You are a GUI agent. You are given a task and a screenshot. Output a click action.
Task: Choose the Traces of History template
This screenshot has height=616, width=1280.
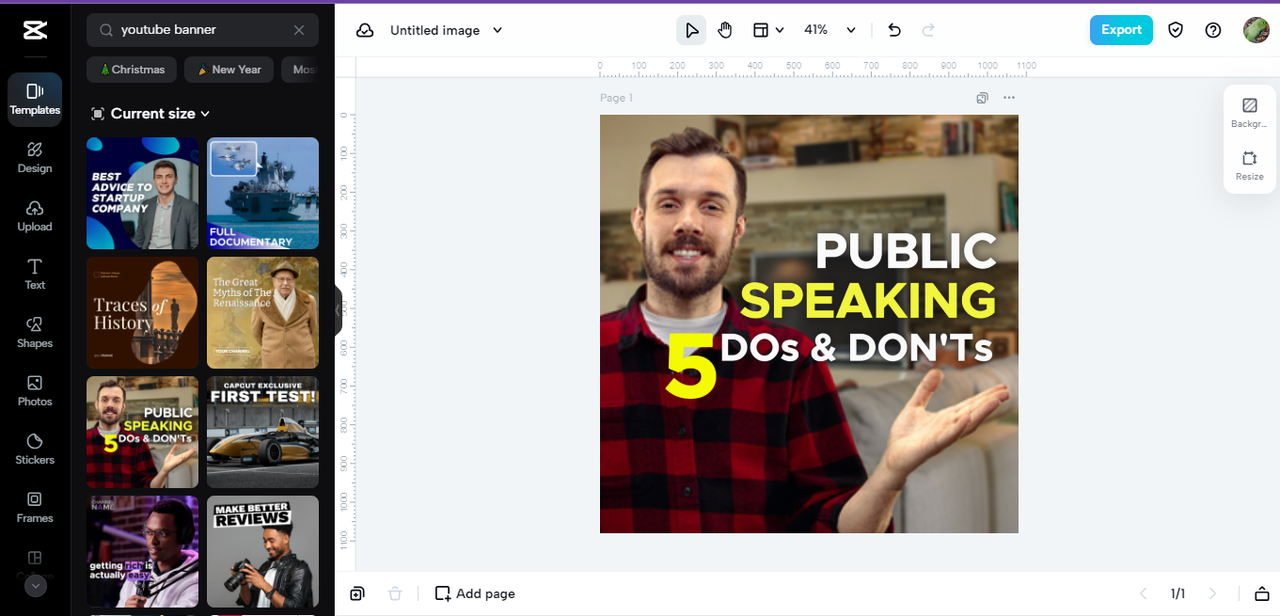point(142,313)
